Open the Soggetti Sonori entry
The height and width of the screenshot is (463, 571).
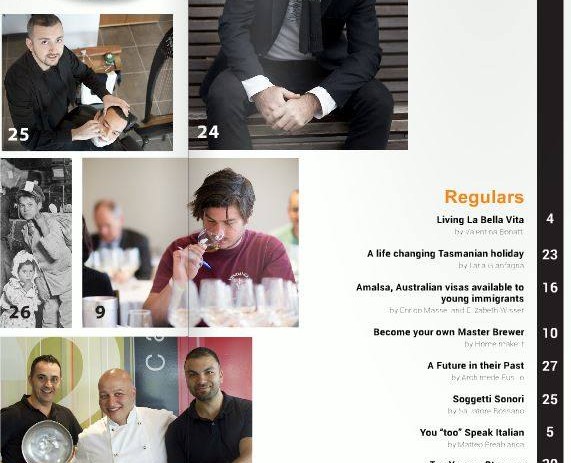(488, 399)
